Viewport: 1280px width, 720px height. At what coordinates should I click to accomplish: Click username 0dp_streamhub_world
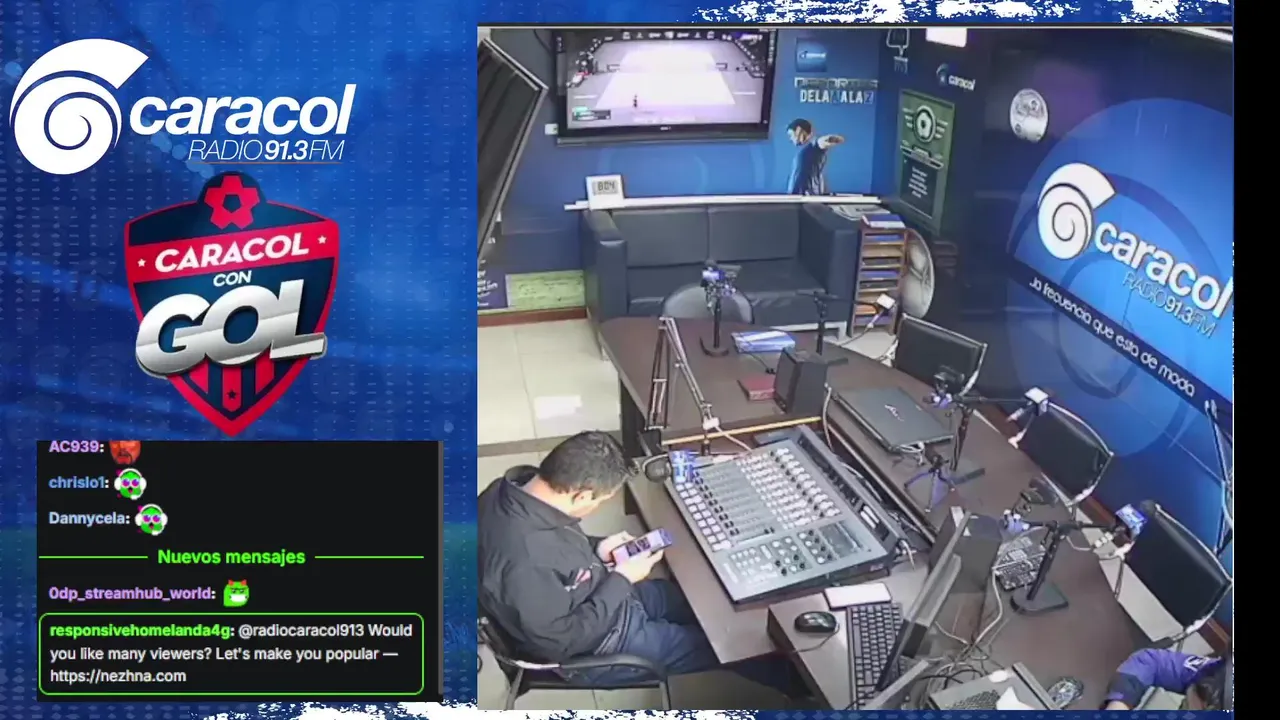(130, 594)
